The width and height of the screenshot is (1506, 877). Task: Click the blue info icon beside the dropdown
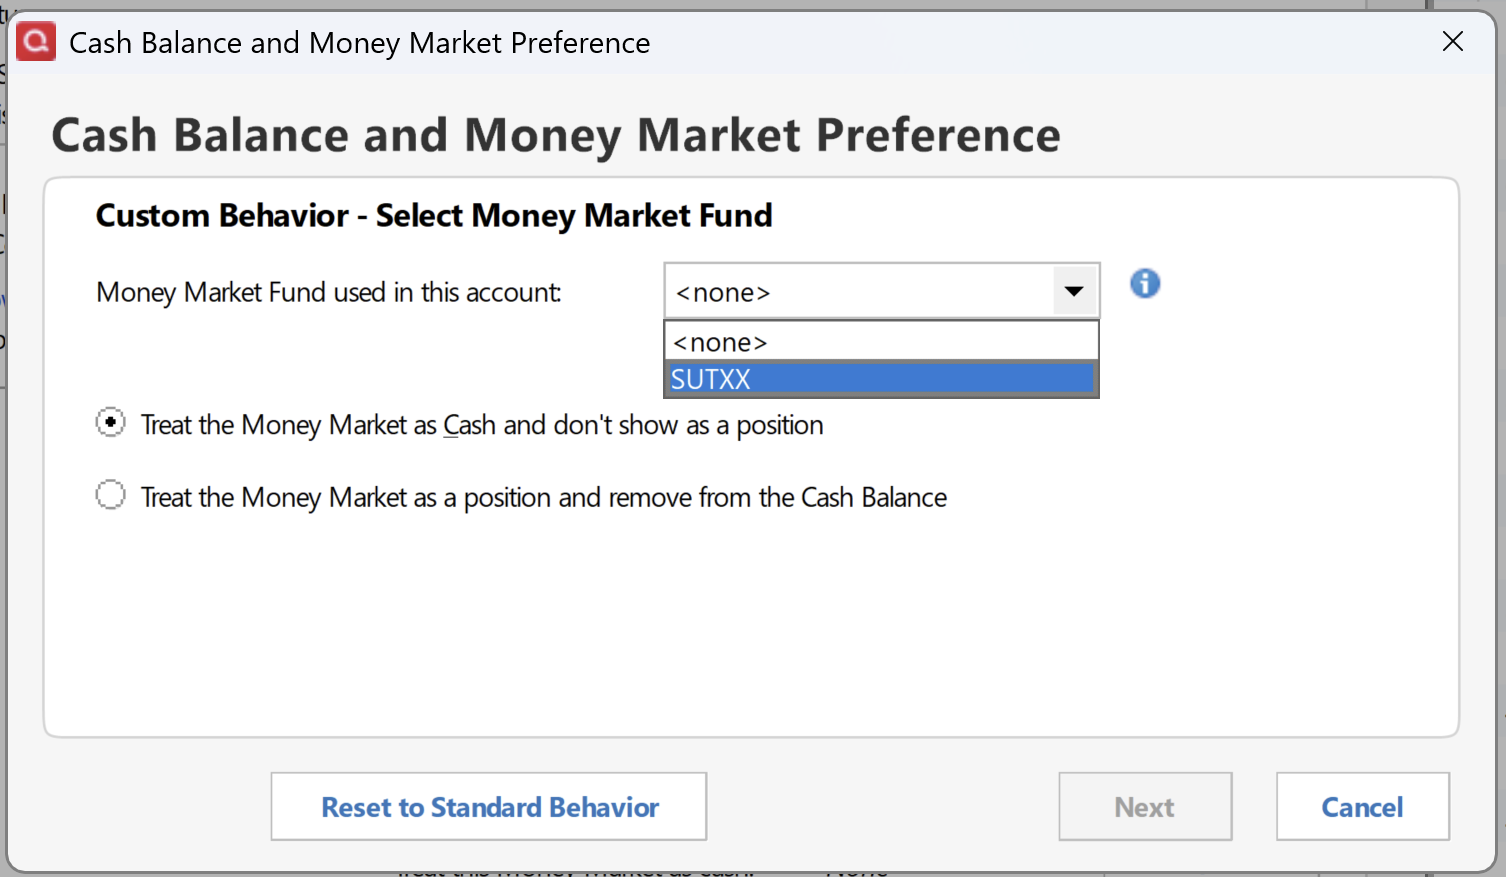click(1145, 284)
